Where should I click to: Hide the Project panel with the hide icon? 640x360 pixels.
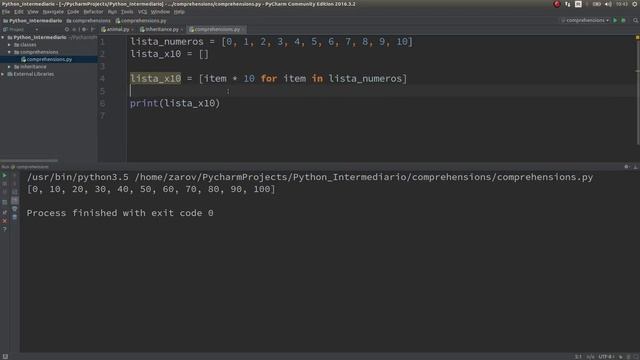[93, 29]
